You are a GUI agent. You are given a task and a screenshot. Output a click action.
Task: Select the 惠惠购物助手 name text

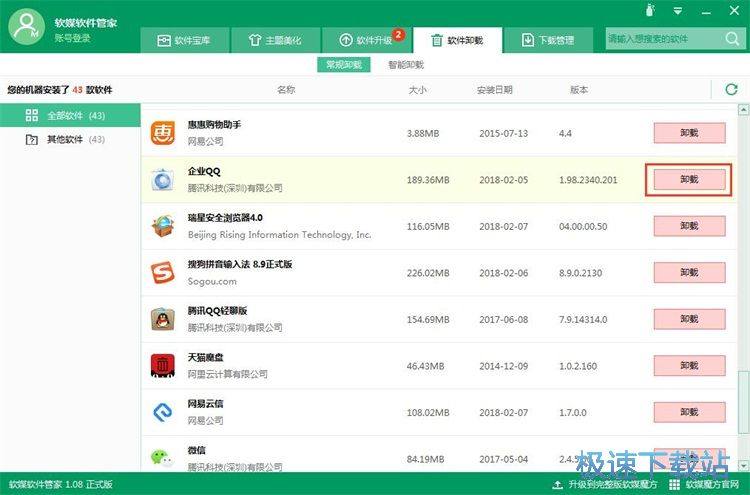(214, 124)
